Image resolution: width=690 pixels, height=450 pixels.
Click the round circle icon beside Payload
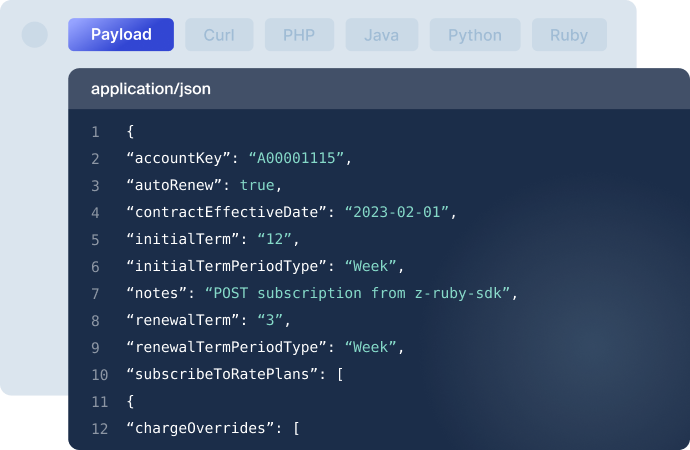click(x=35, y=35)
